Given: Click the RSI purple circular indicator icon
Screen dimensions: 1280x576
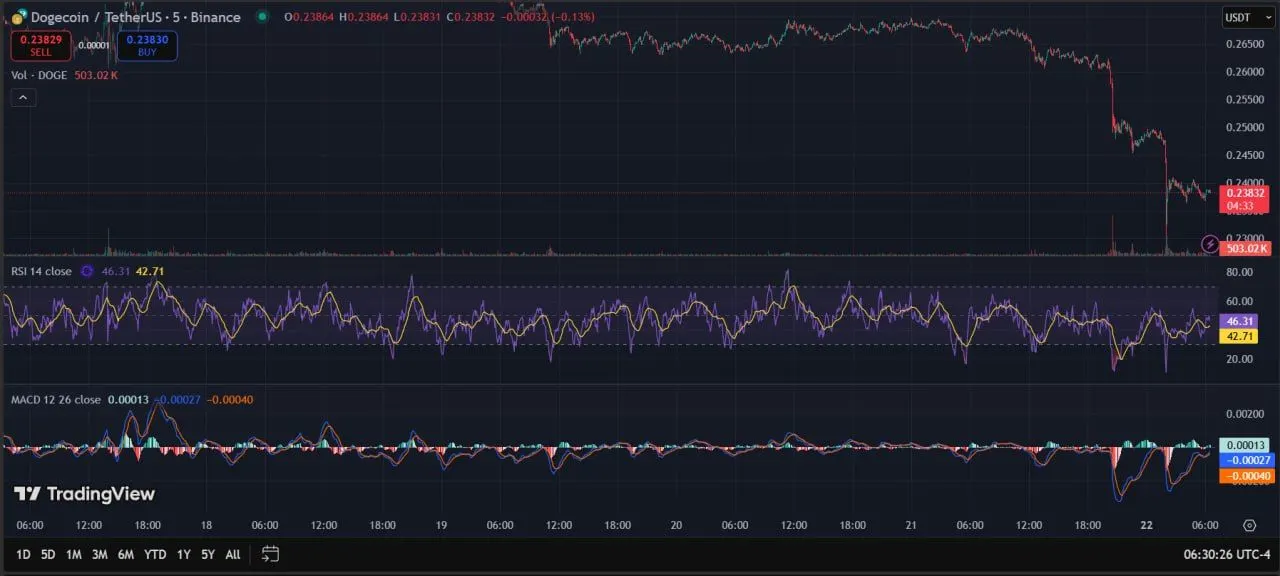Looking at the screenshot, I should pyautogui.click(x=87, y=271).
